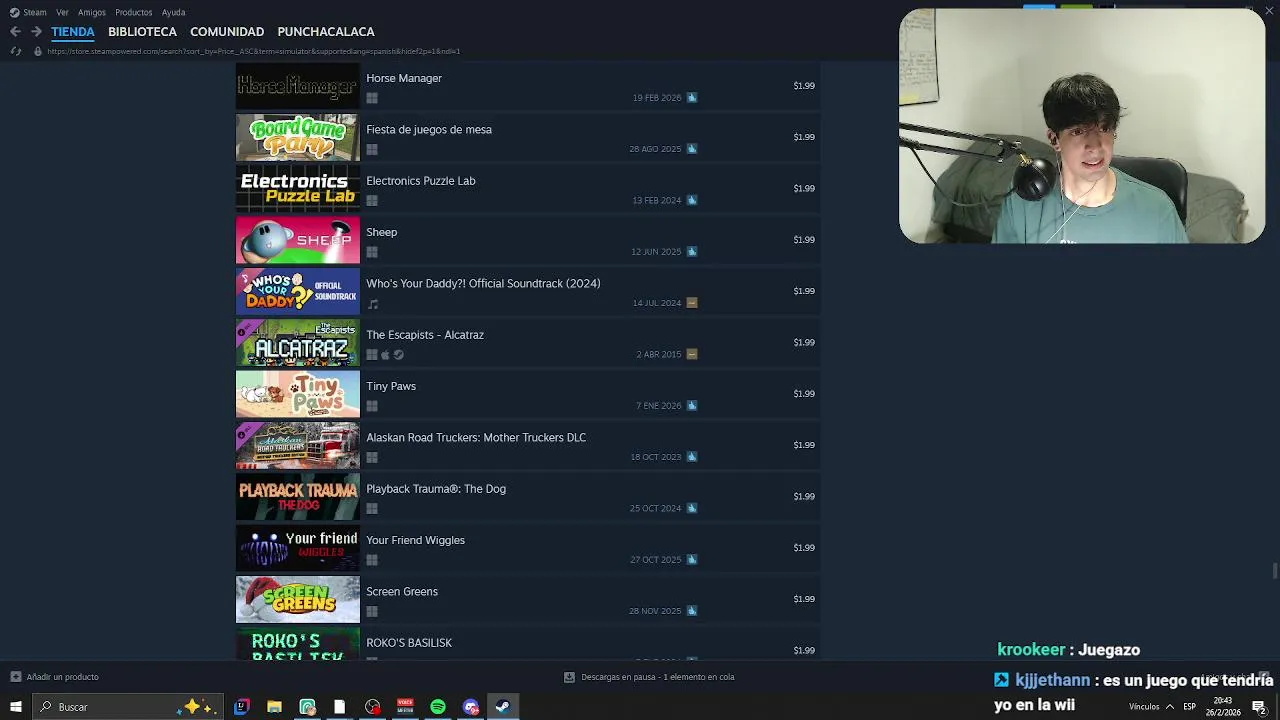
Task: Click The Escapists Alcatraz mixed review icon
Action: point(692,354)
